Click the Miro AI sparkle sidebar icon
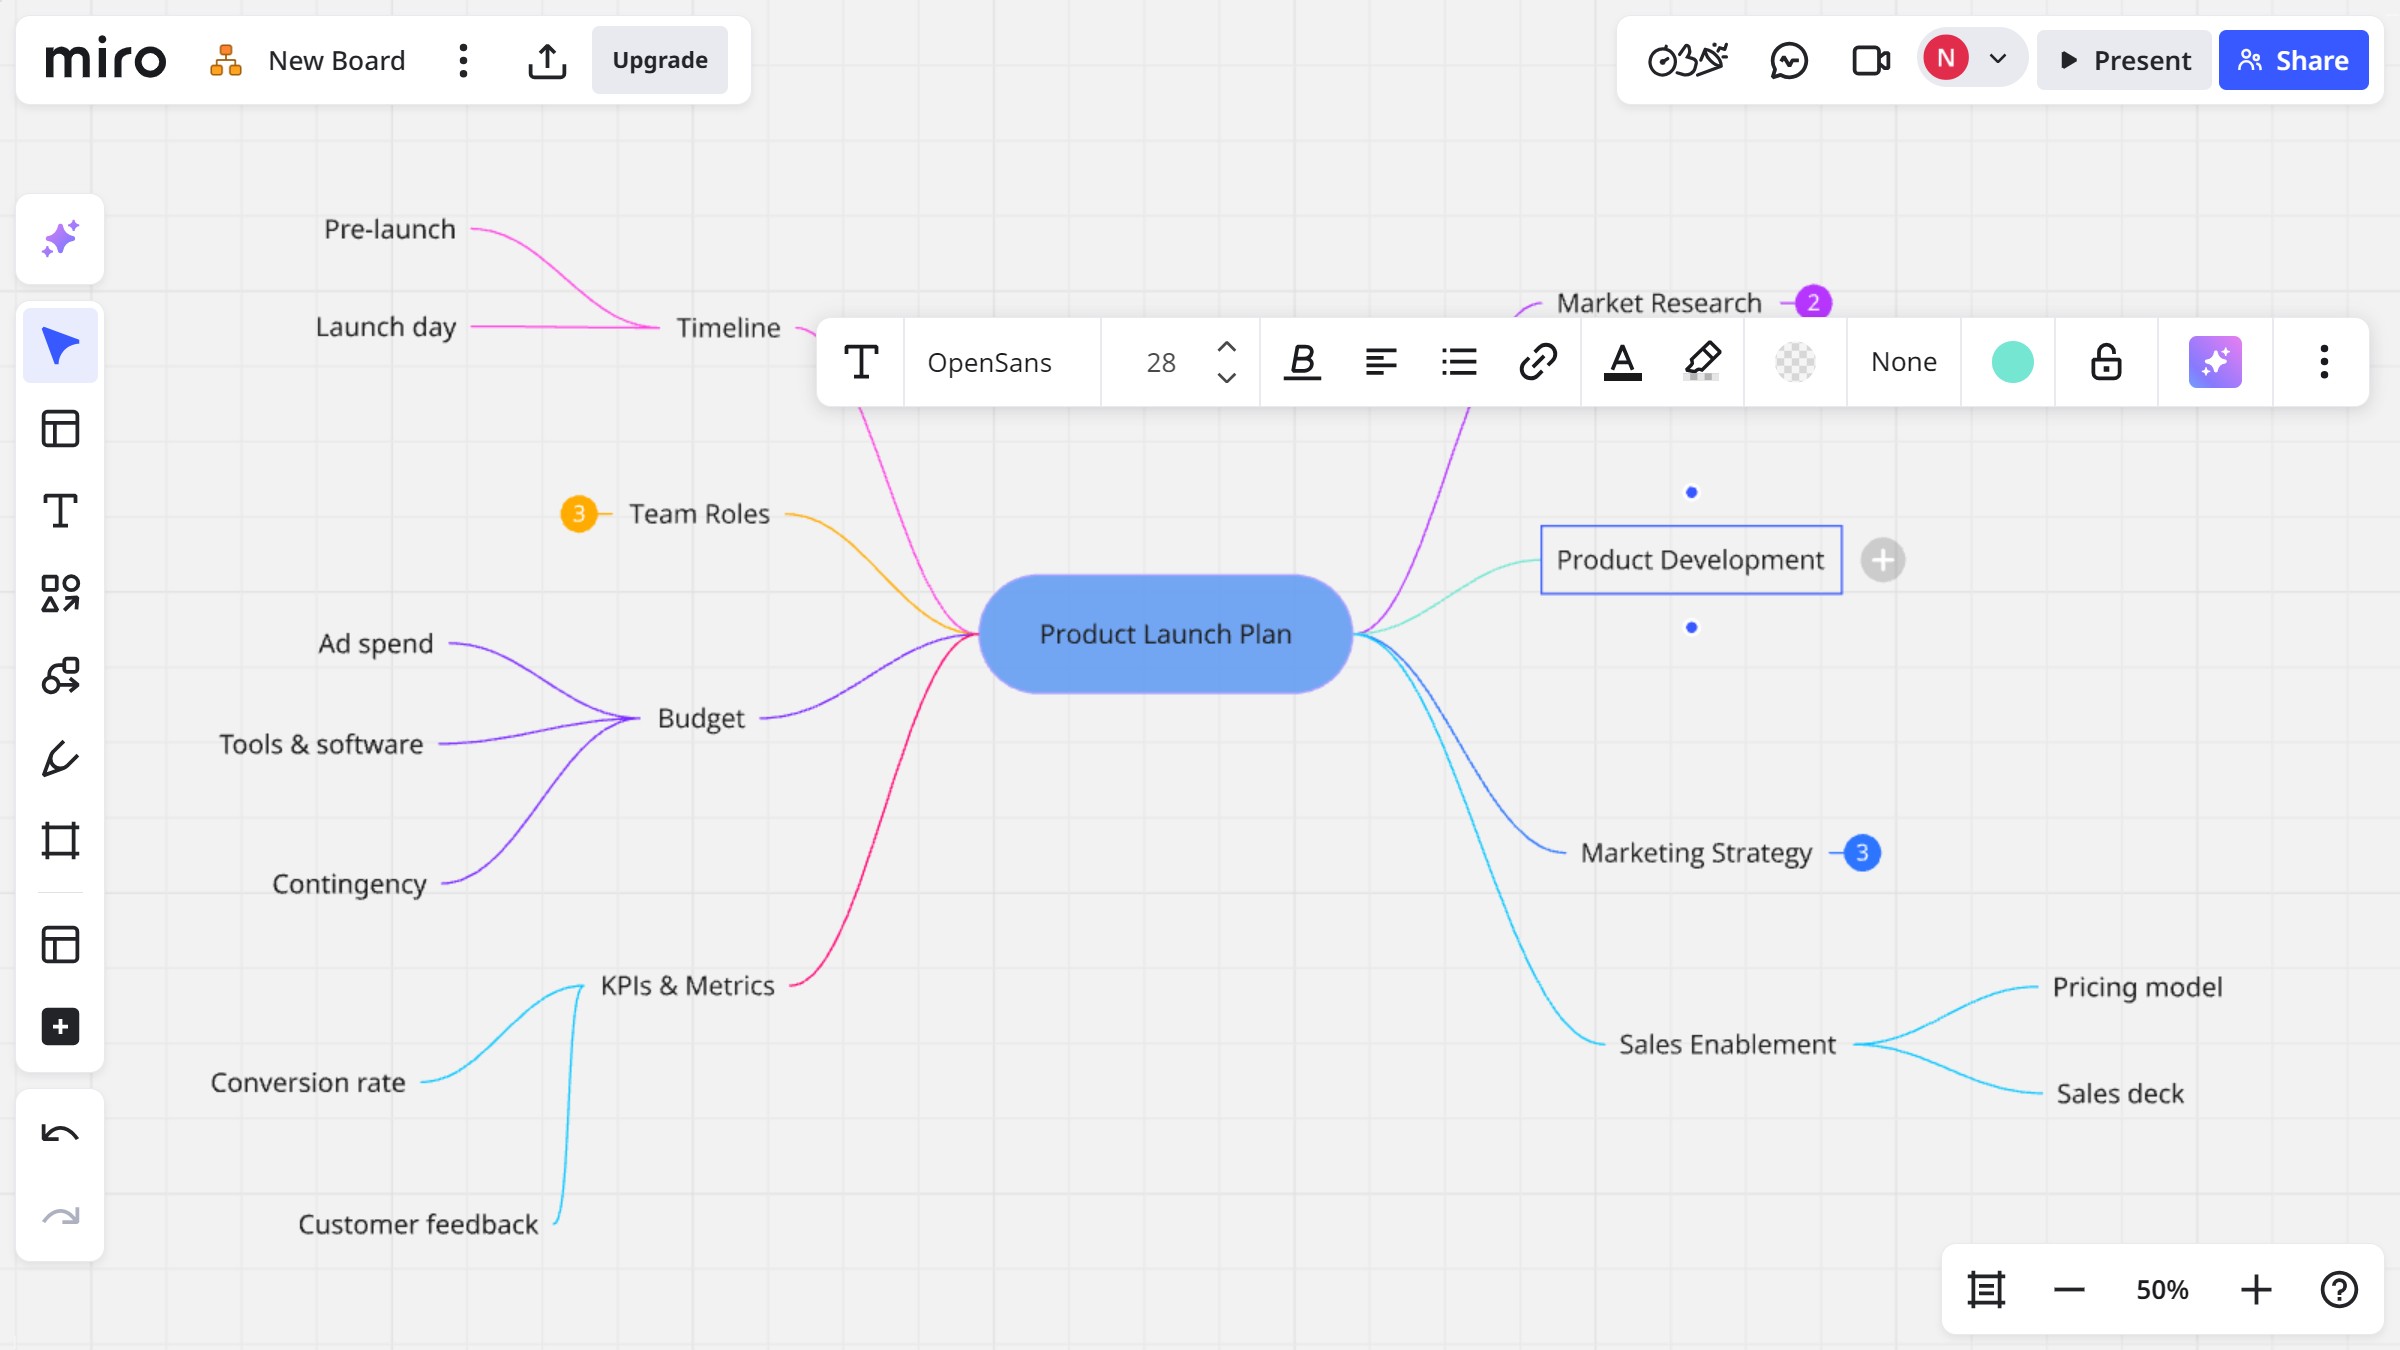The image size is (2400, 1350). pos(60,239)
